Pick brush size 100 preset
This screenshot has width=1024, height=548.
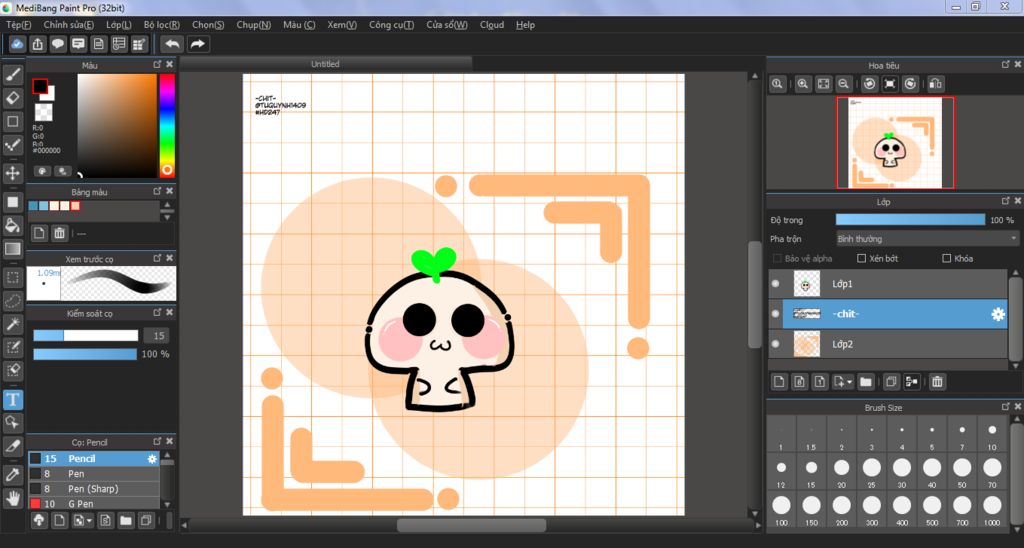tap(781, 509)
